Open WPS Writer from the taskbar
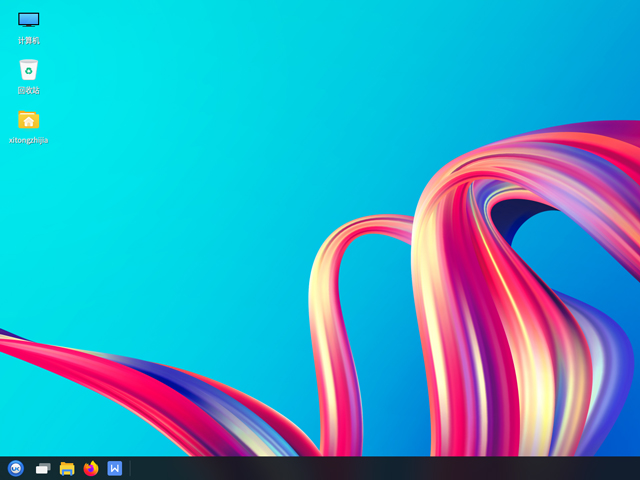The height and width of the screenshot is (480, 640). point(115,468)
